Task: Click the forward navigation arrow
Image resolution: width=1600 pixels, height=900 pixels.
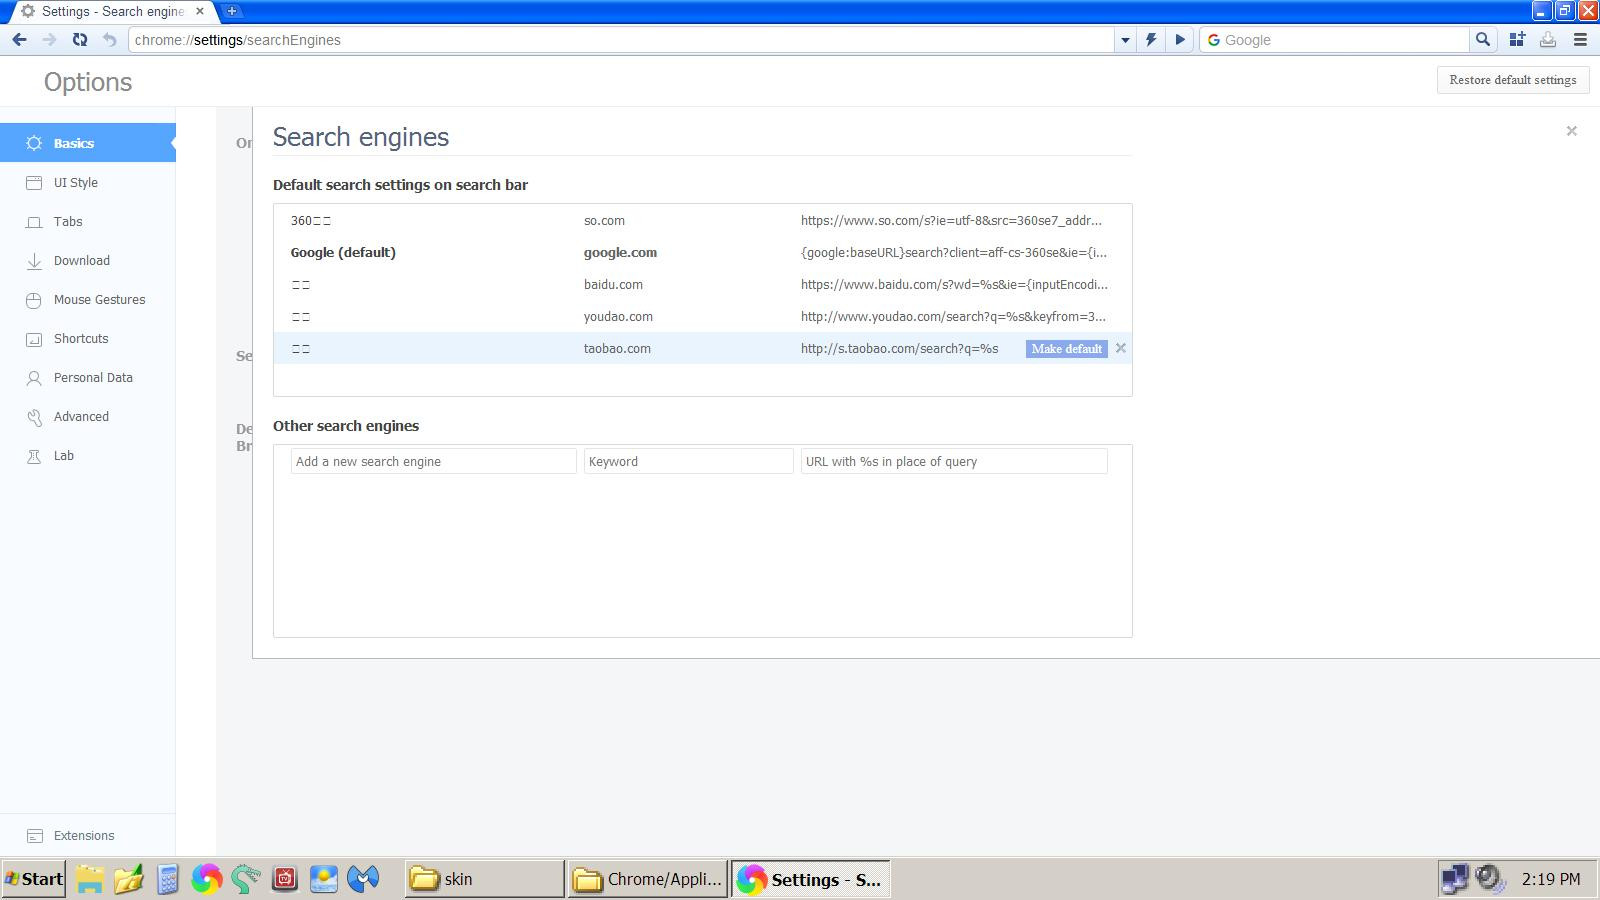Action: tap(49, 40)
